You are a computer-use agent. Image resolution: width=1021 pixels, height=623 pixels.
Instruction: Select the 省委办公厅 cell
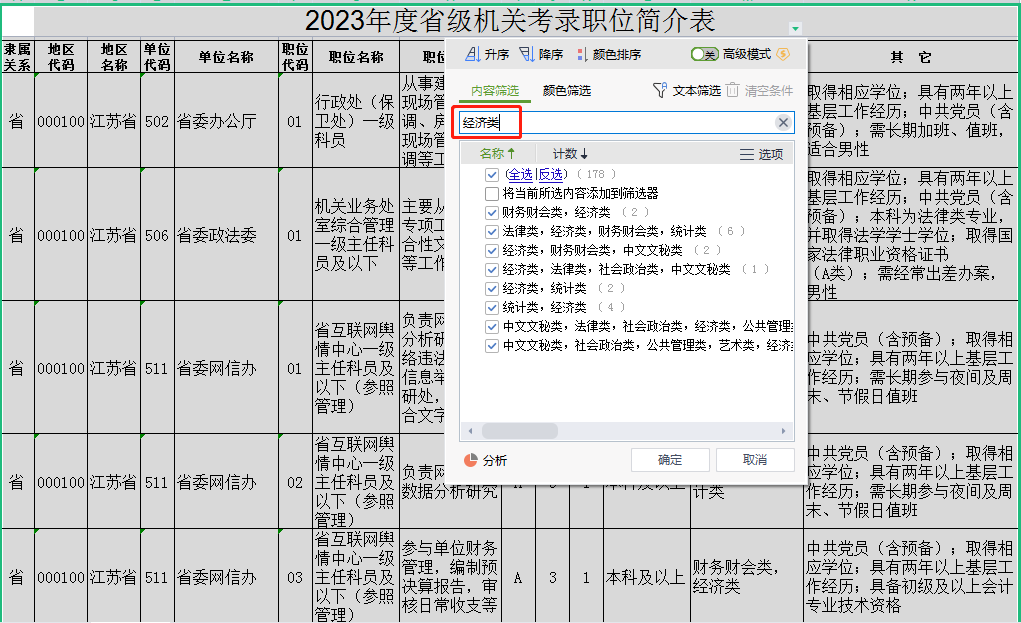[x=226, y=121]
